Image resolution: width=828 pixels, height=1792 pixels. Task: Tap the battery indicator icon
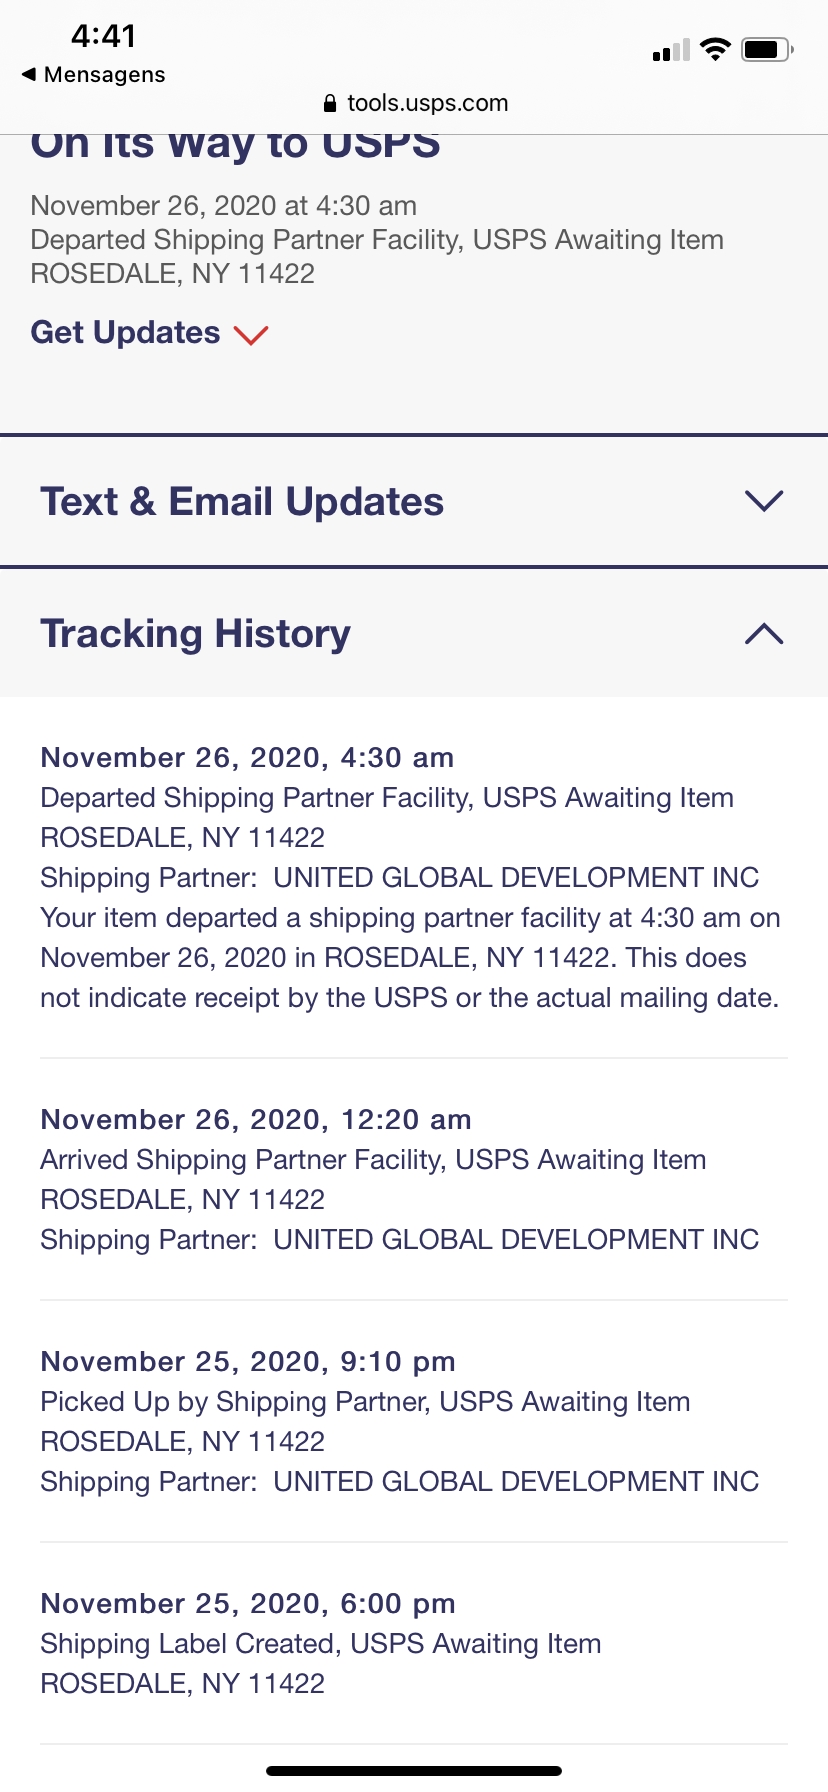coord(767,49)
